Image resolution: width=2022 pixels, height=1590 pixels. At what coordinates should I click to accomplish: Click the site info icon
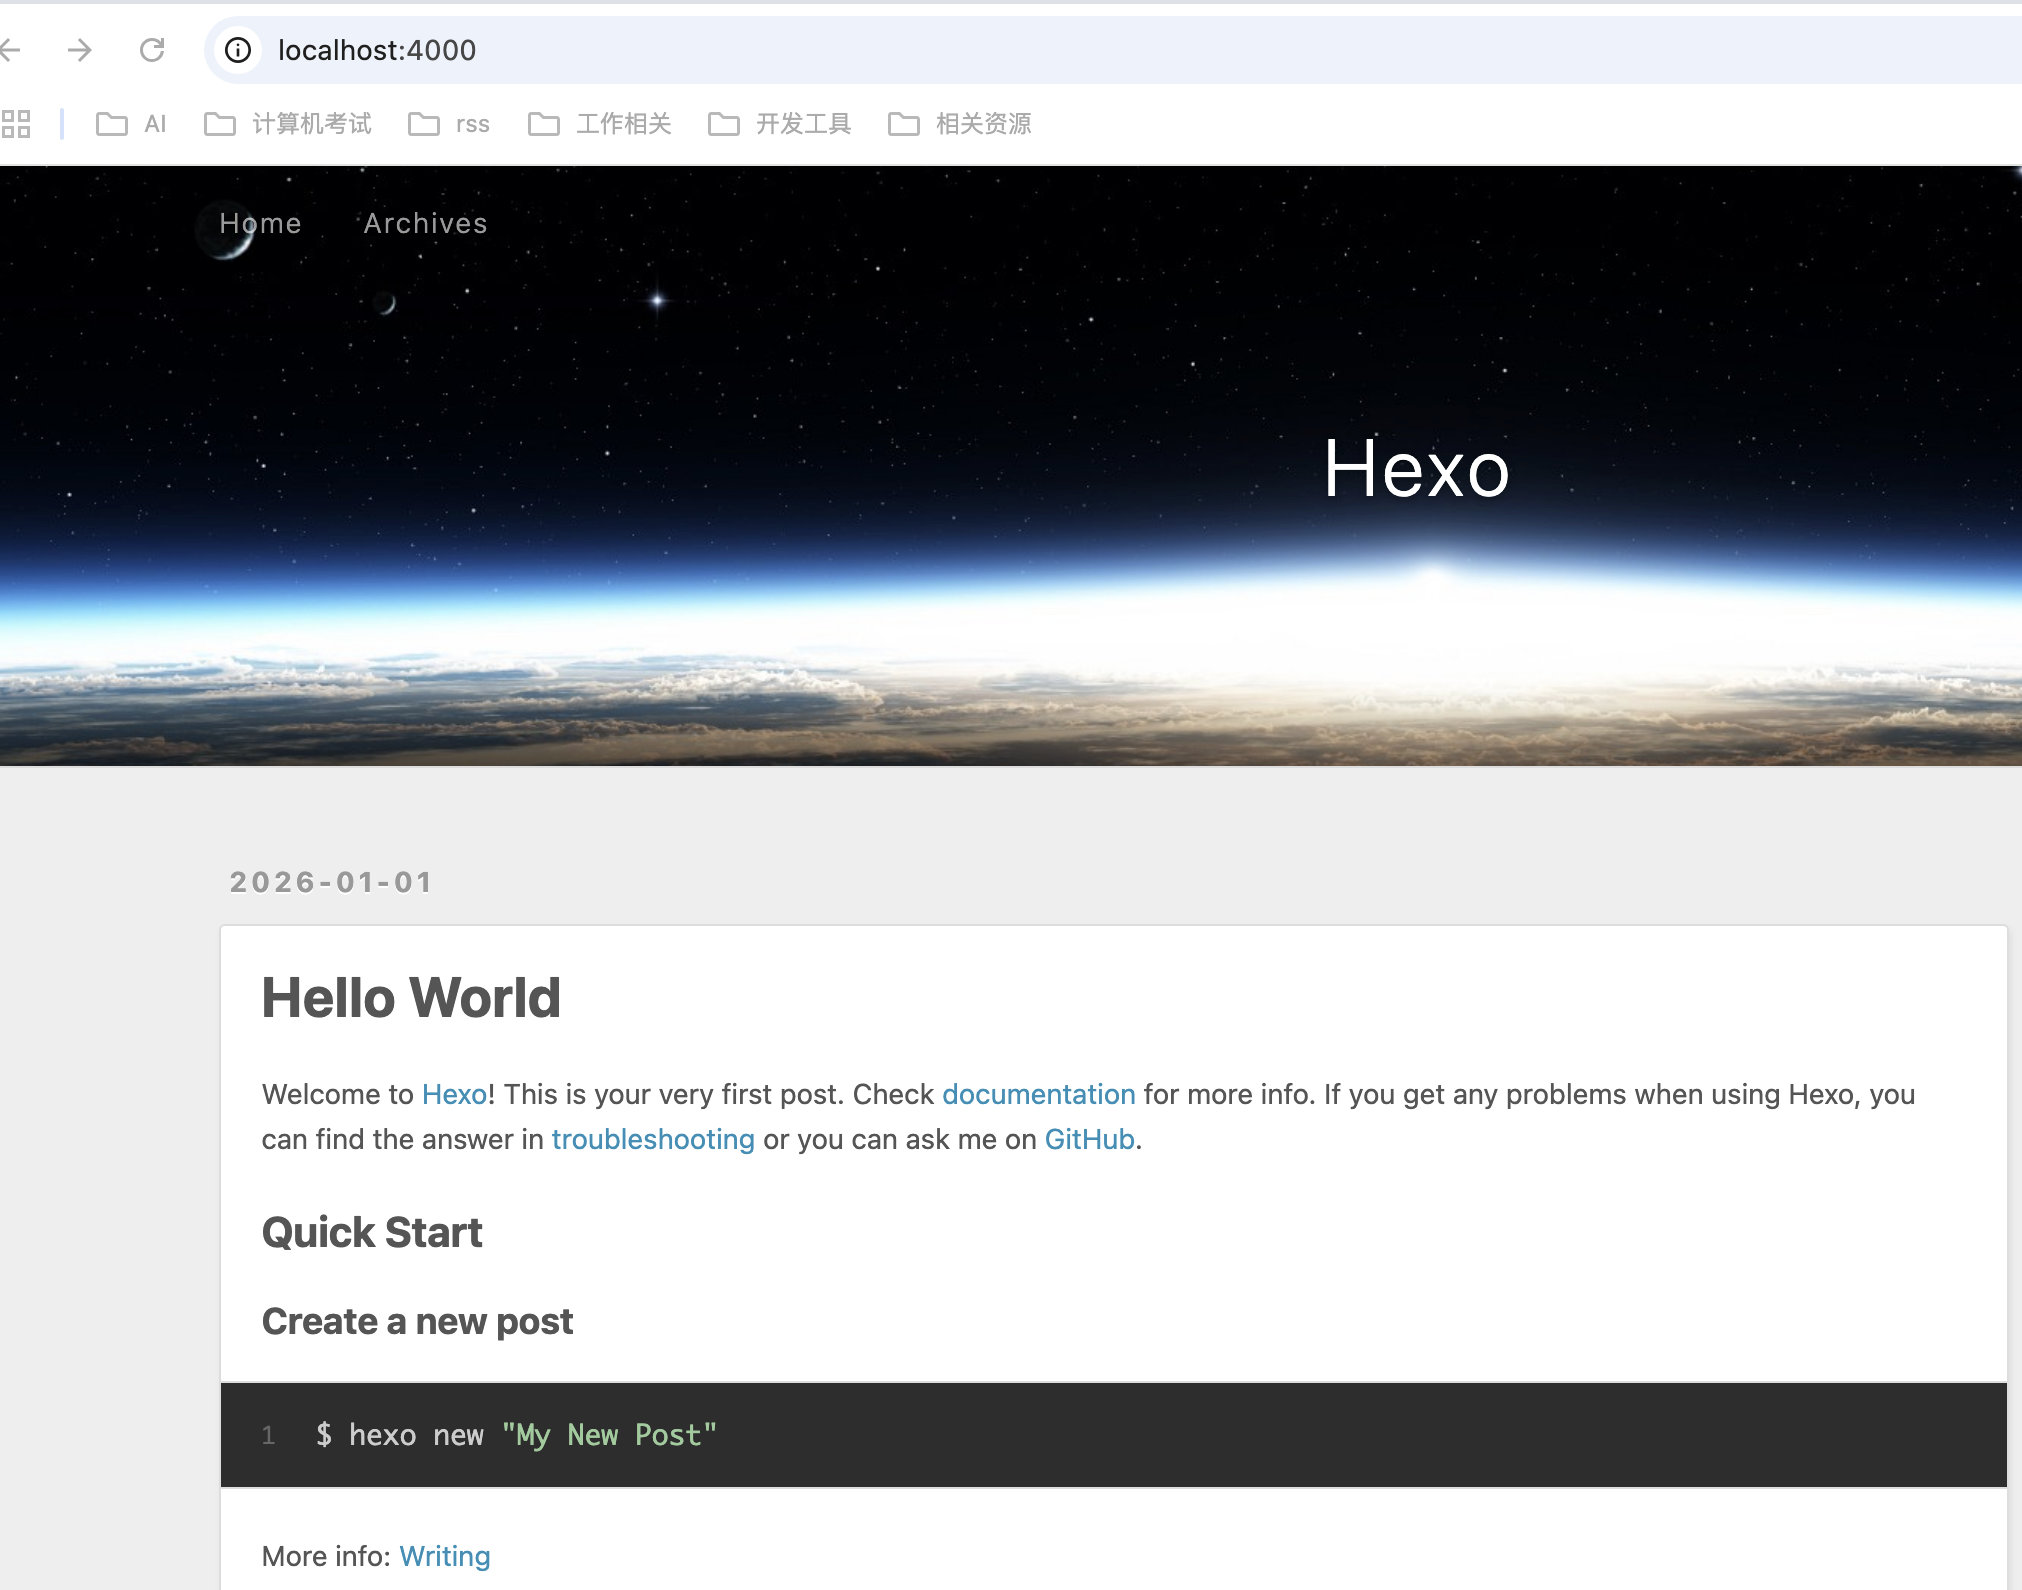(238, 50)
